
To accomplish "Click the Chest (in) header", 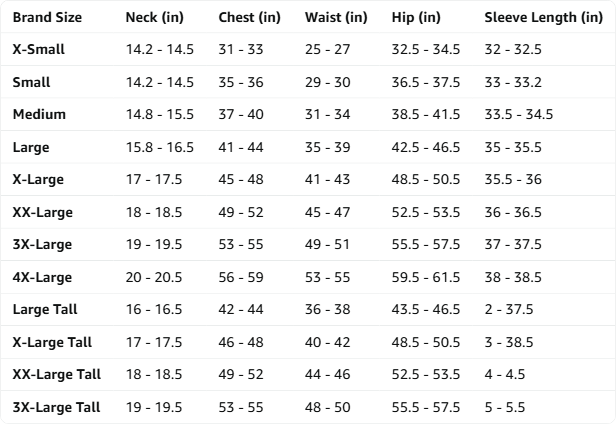I will (249, 17).
